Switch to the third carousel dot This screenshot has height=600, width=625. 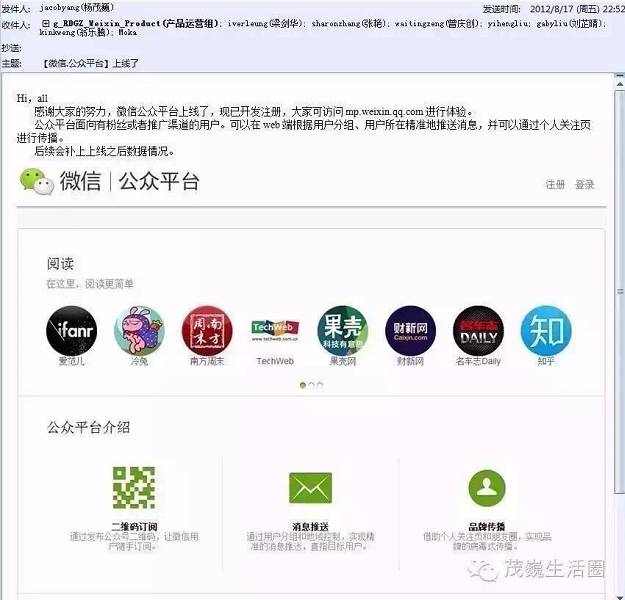(320, 385)
